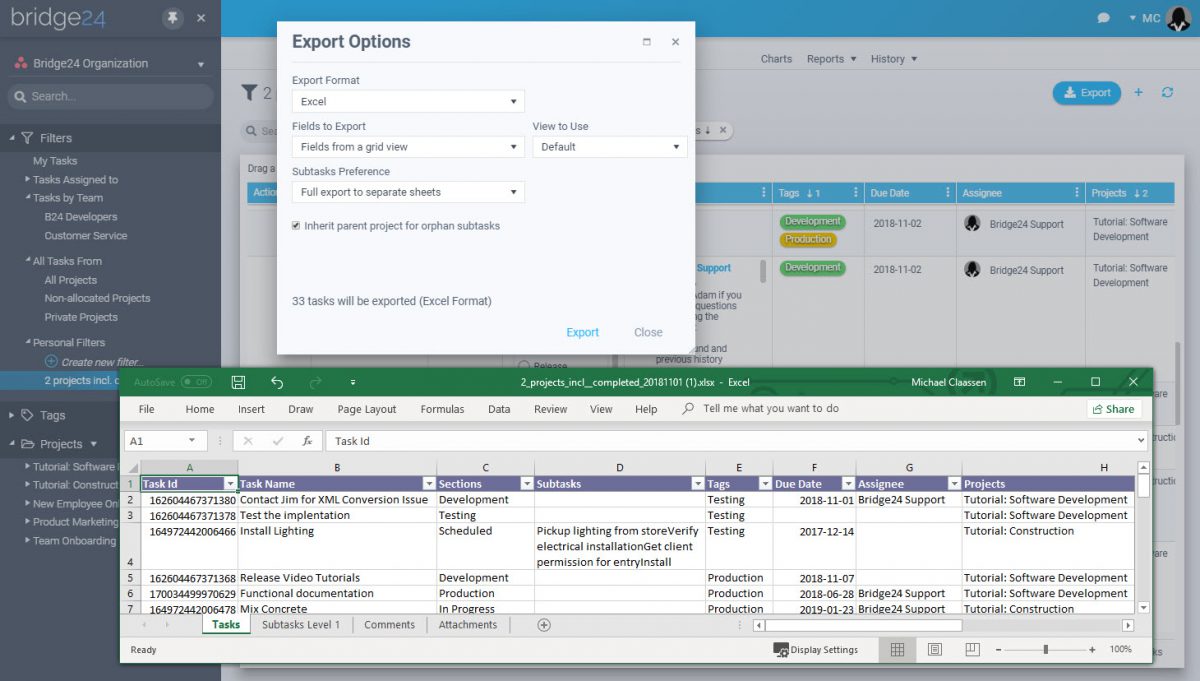Adjust the Excel zoom slider
The width and height of the screenshot is (1200, 681).
coord(1045,650)
